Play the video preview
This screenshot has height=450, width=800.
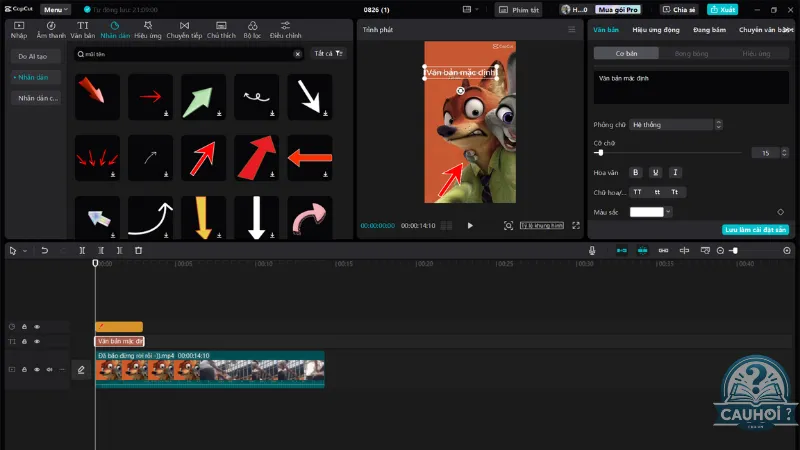(470, 226)
